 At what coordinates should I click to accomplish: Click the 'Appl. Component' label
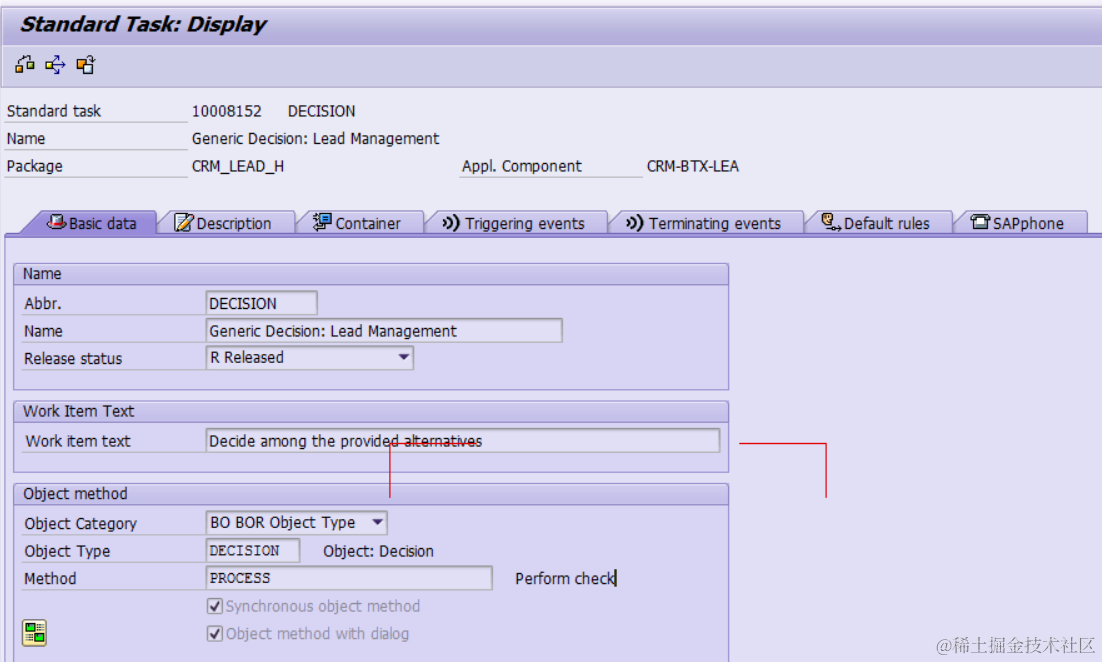[x=521, y=166]
